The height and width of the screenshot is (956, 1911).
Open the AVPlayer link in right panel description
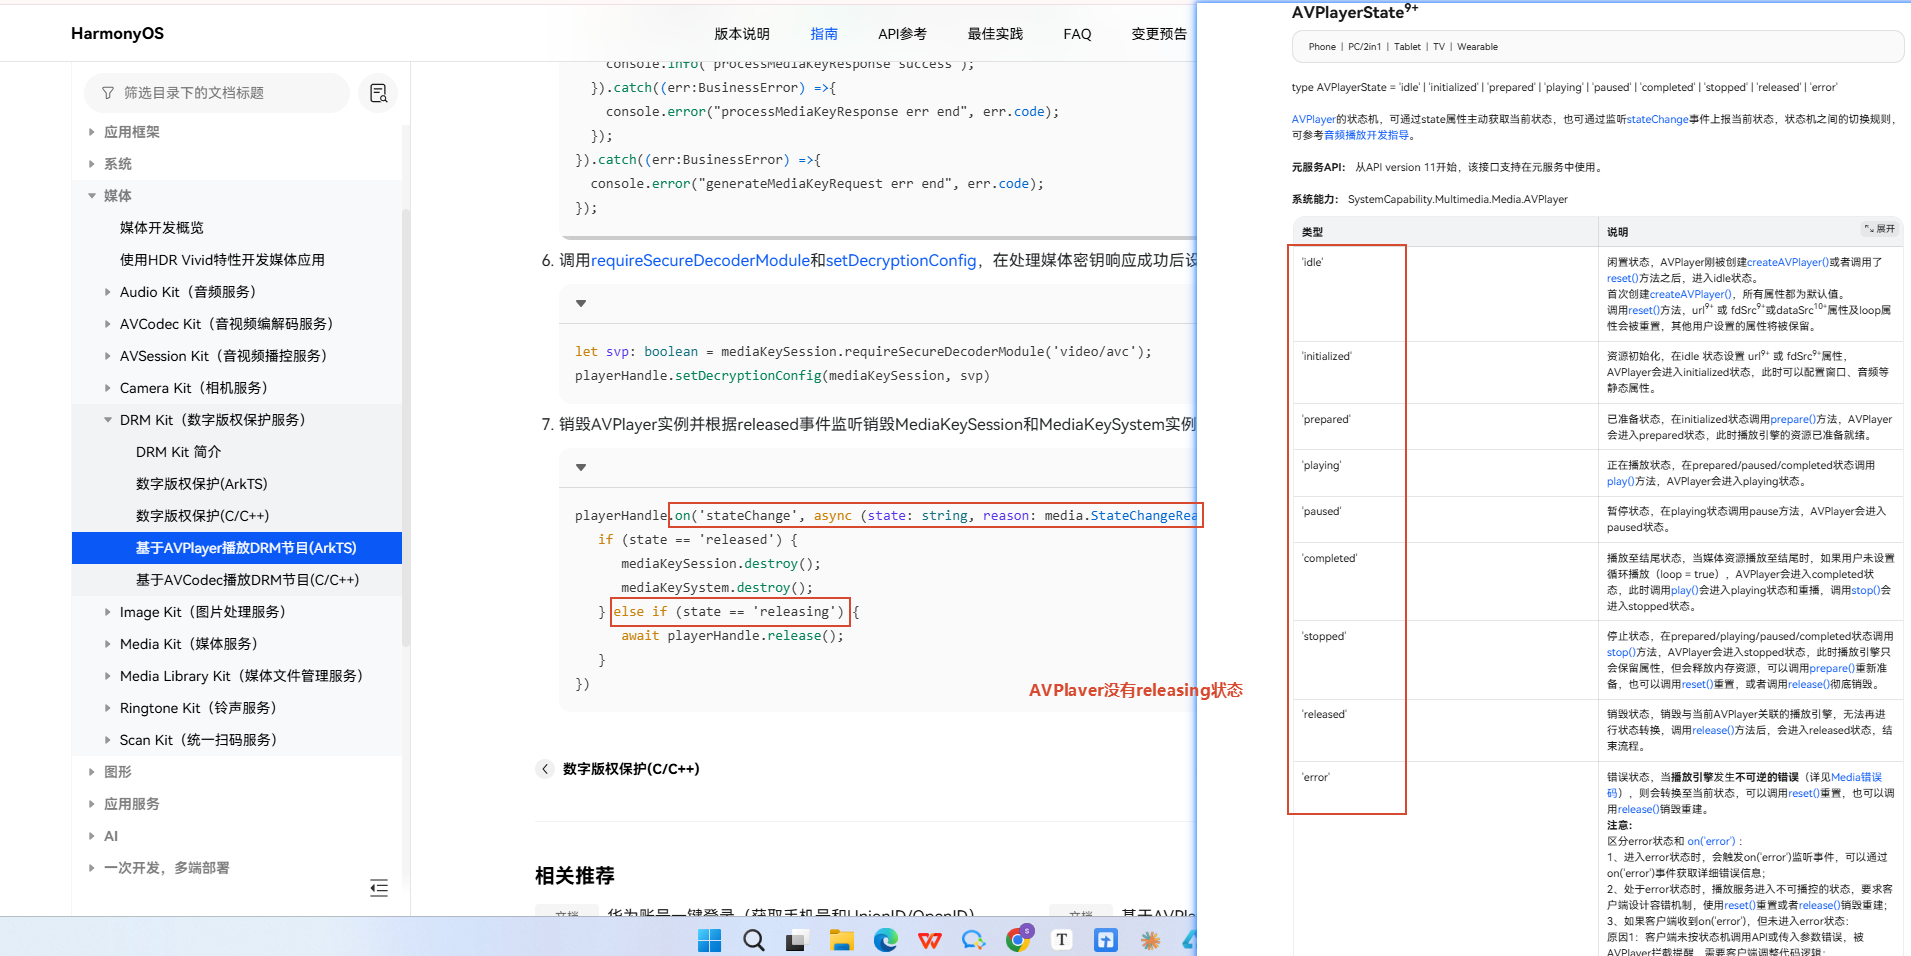[1313, 119]
